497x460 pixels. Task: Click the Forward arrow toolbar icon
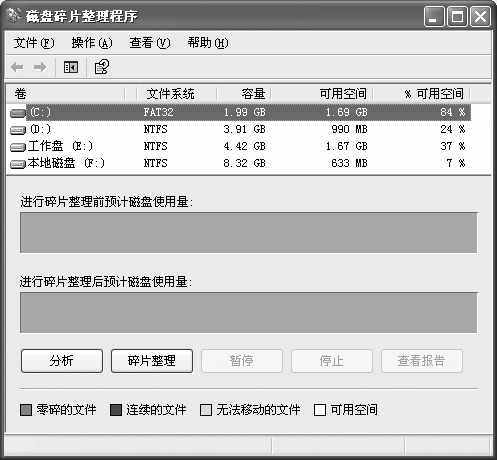40,67
